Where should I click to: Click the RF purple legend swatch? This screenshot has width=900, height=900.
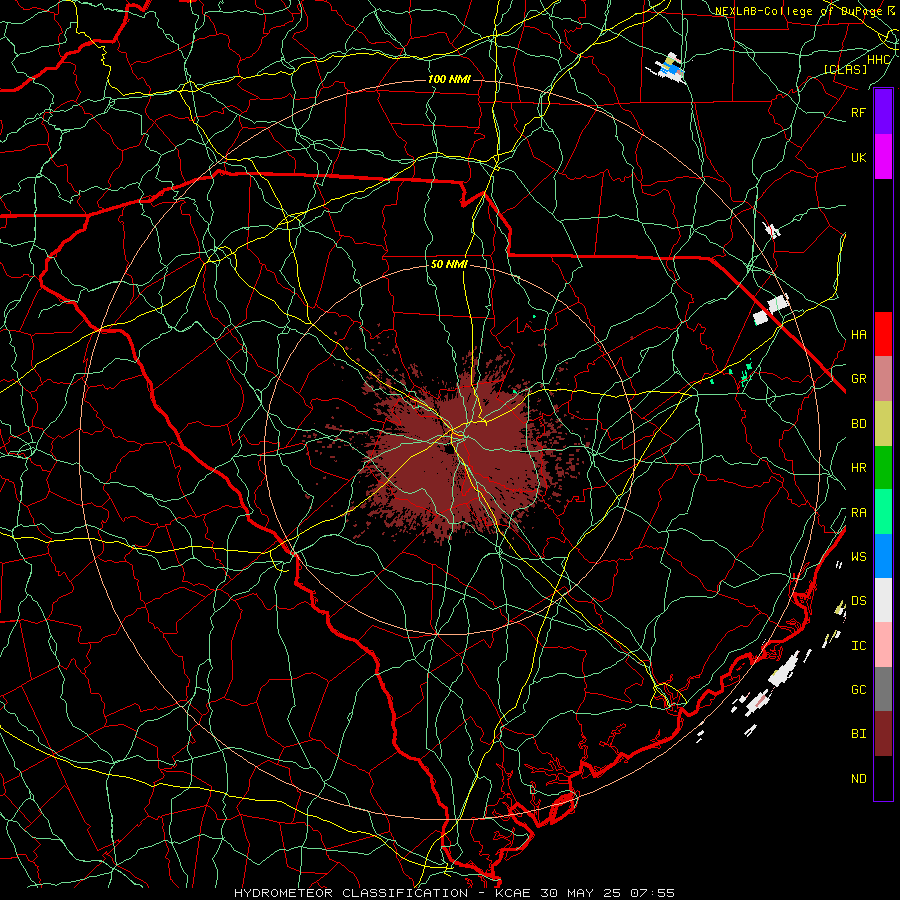click(883, 112)
